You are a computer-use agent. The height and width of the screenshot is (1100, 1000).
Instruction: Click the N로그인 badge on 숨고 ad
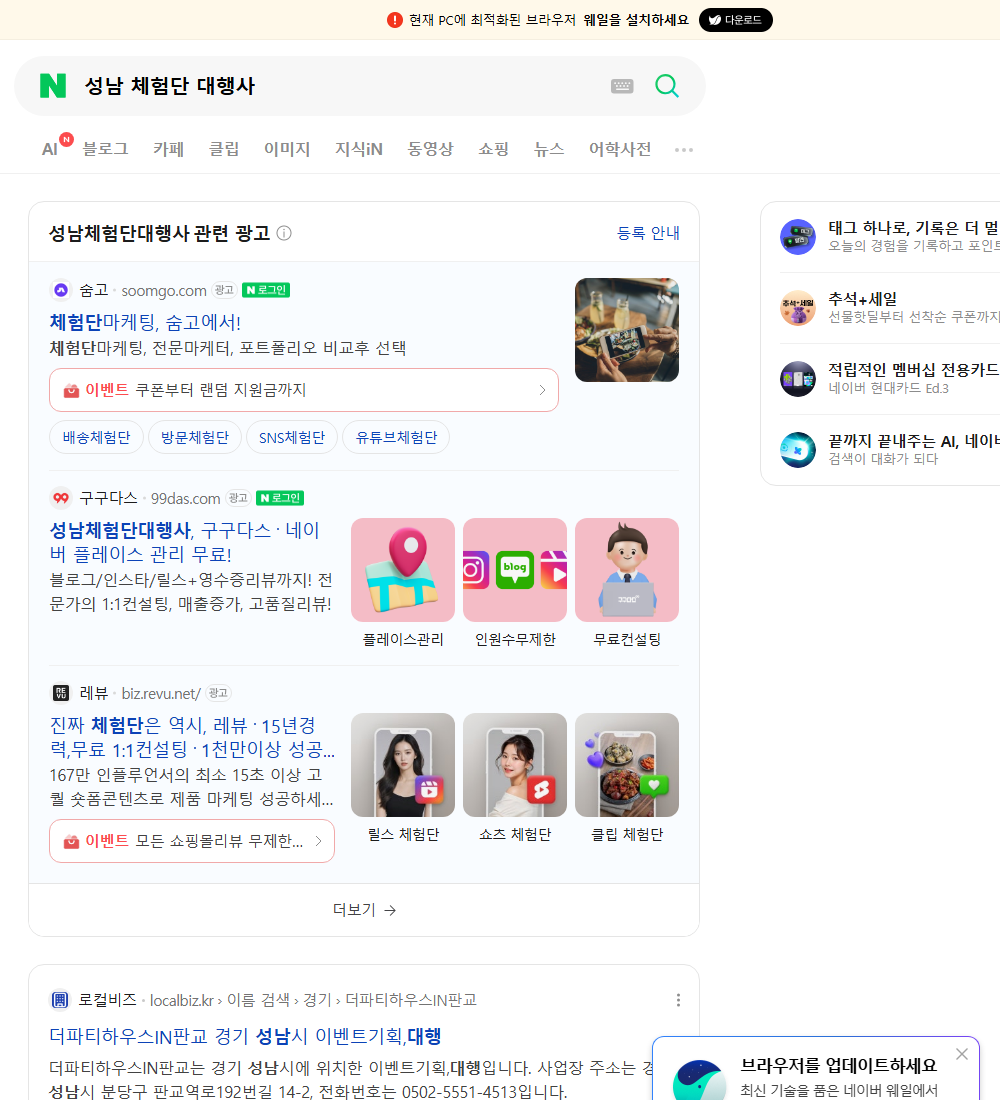pyautogui.click(x=266, y=290)
